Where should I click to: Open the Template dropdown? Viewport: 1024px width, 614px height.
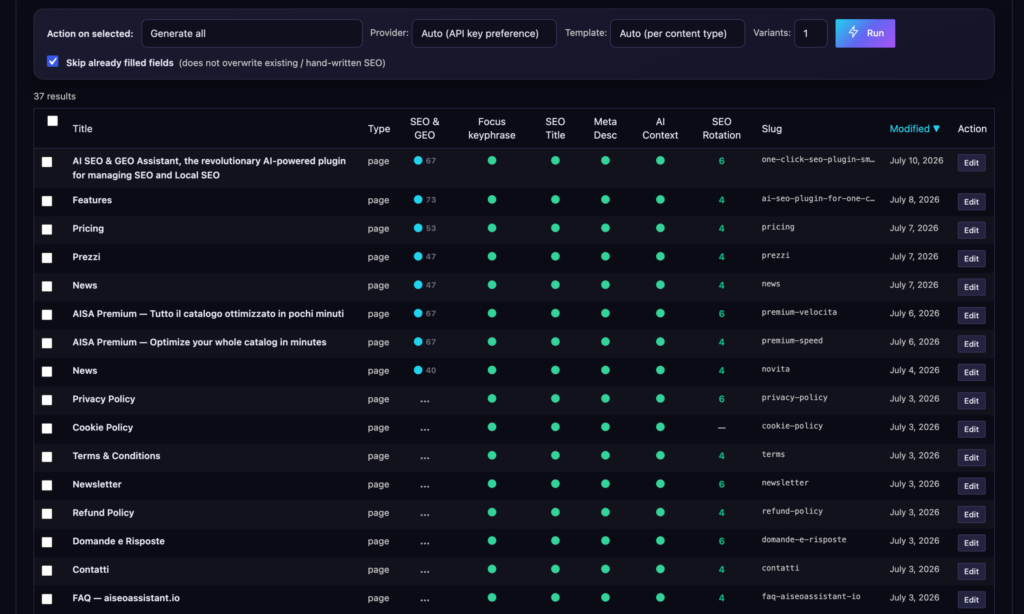[677, 33]
